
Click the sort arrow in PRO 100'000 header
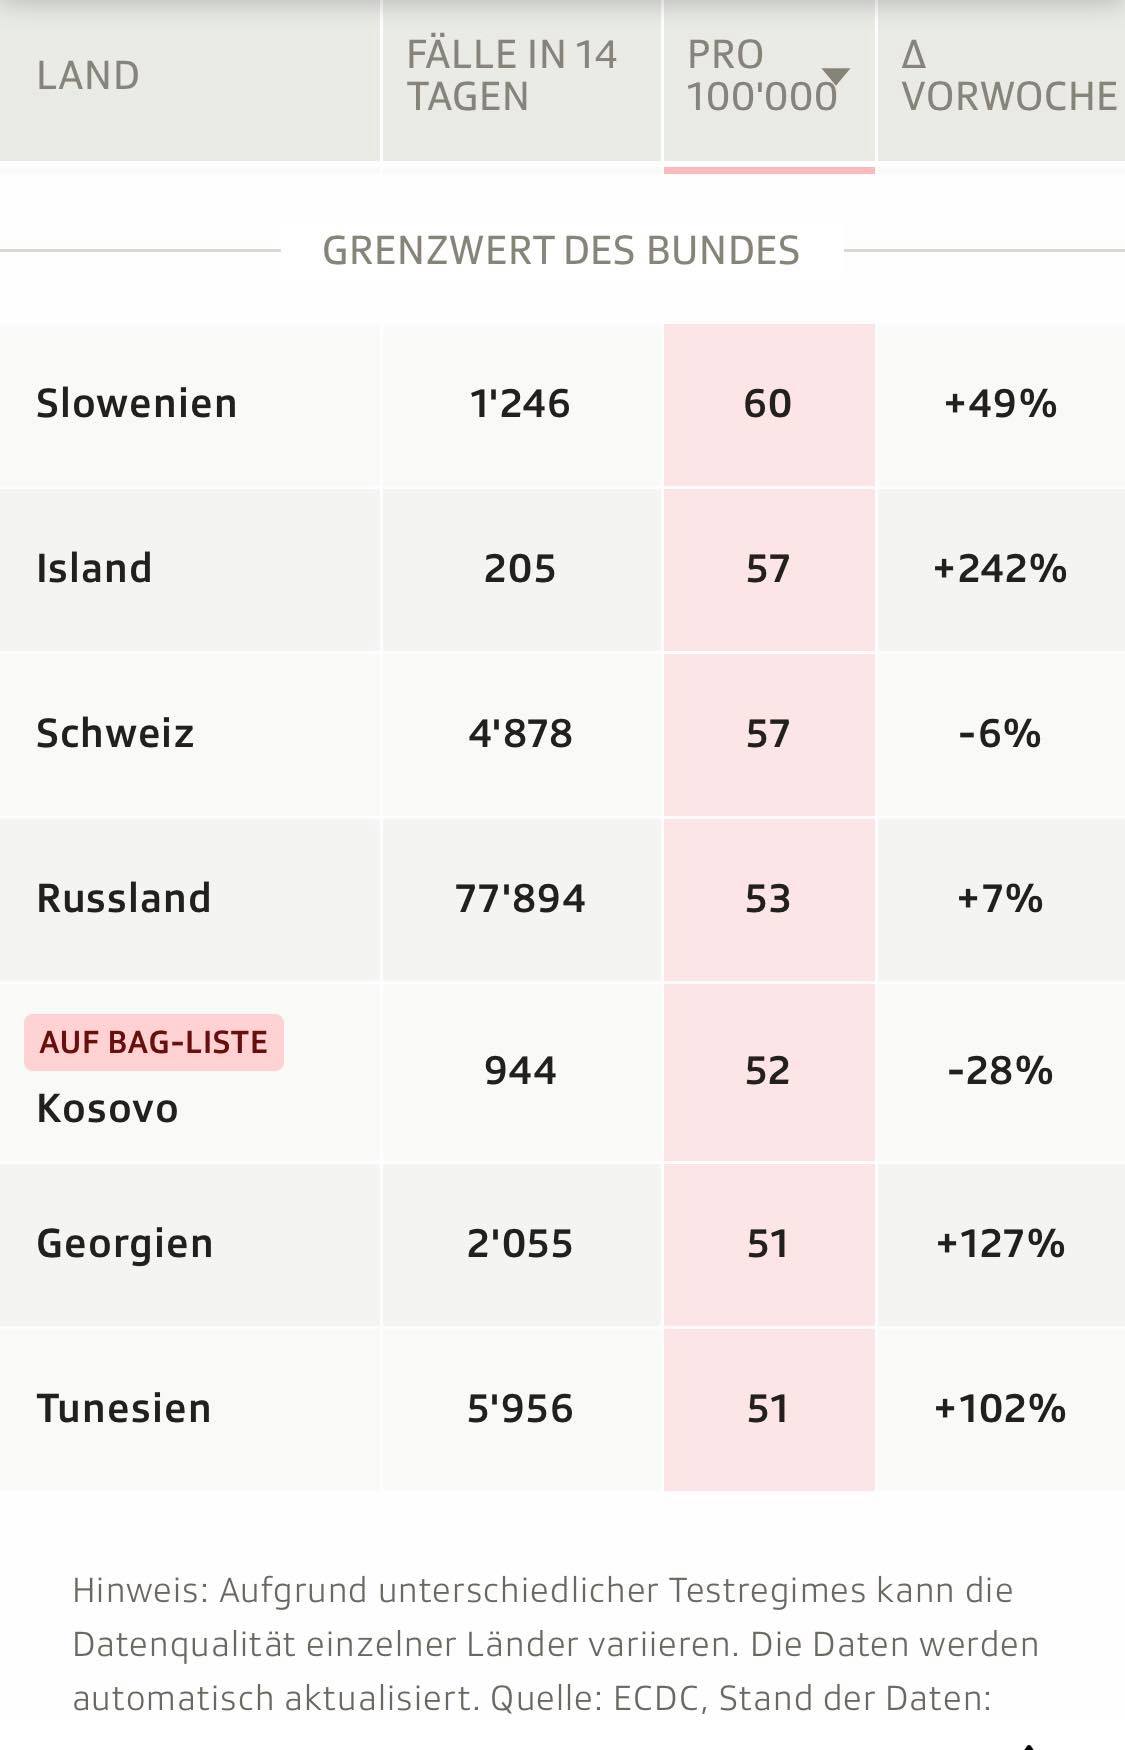point(835,76)
